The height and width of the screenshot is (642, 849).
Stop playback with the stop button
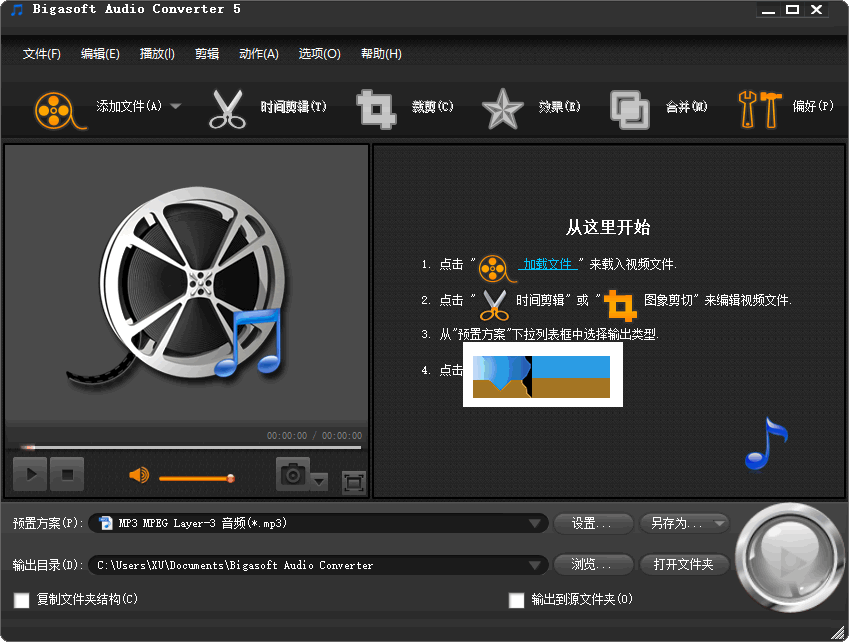click(67, 474)
